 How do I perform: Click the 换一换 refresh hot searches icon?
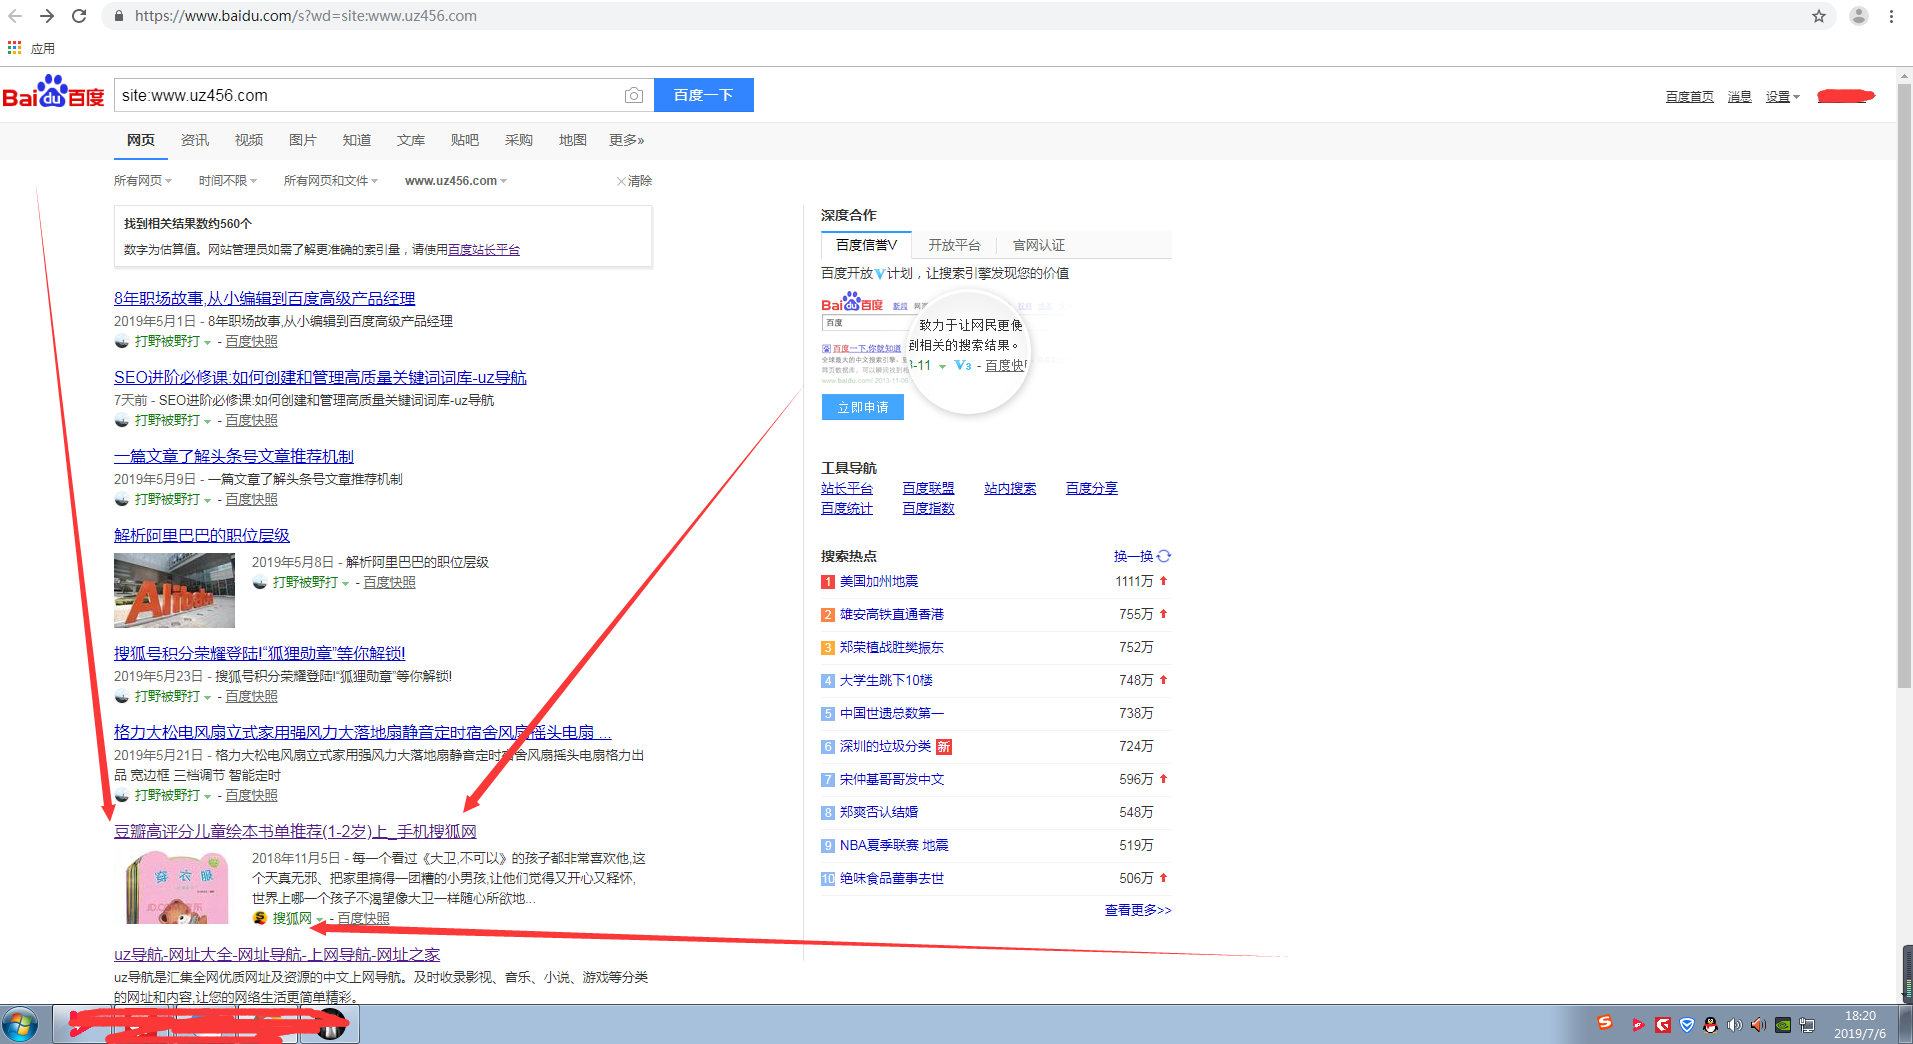tap(1164, 556)
